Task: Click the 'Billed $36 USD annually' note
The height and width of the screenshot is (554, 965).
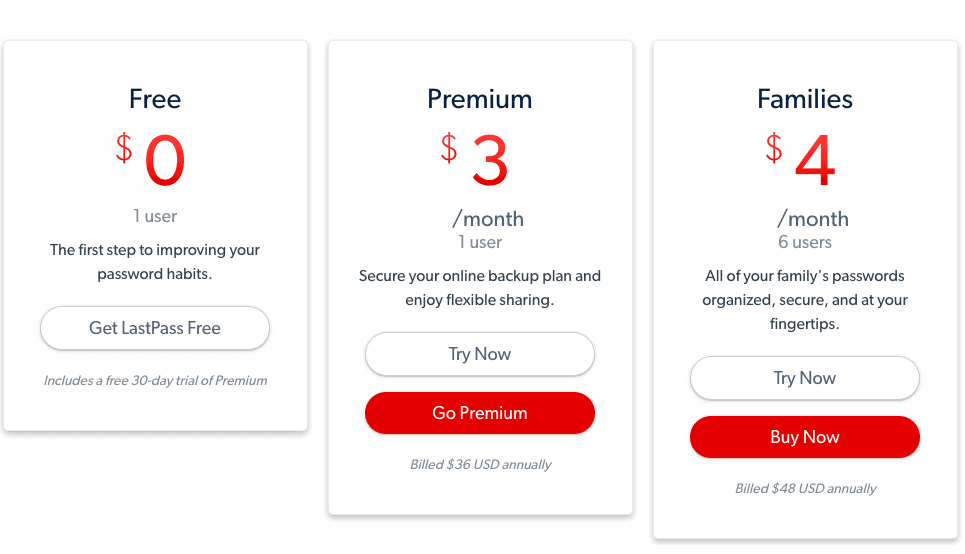Action: tap(480, 465)
